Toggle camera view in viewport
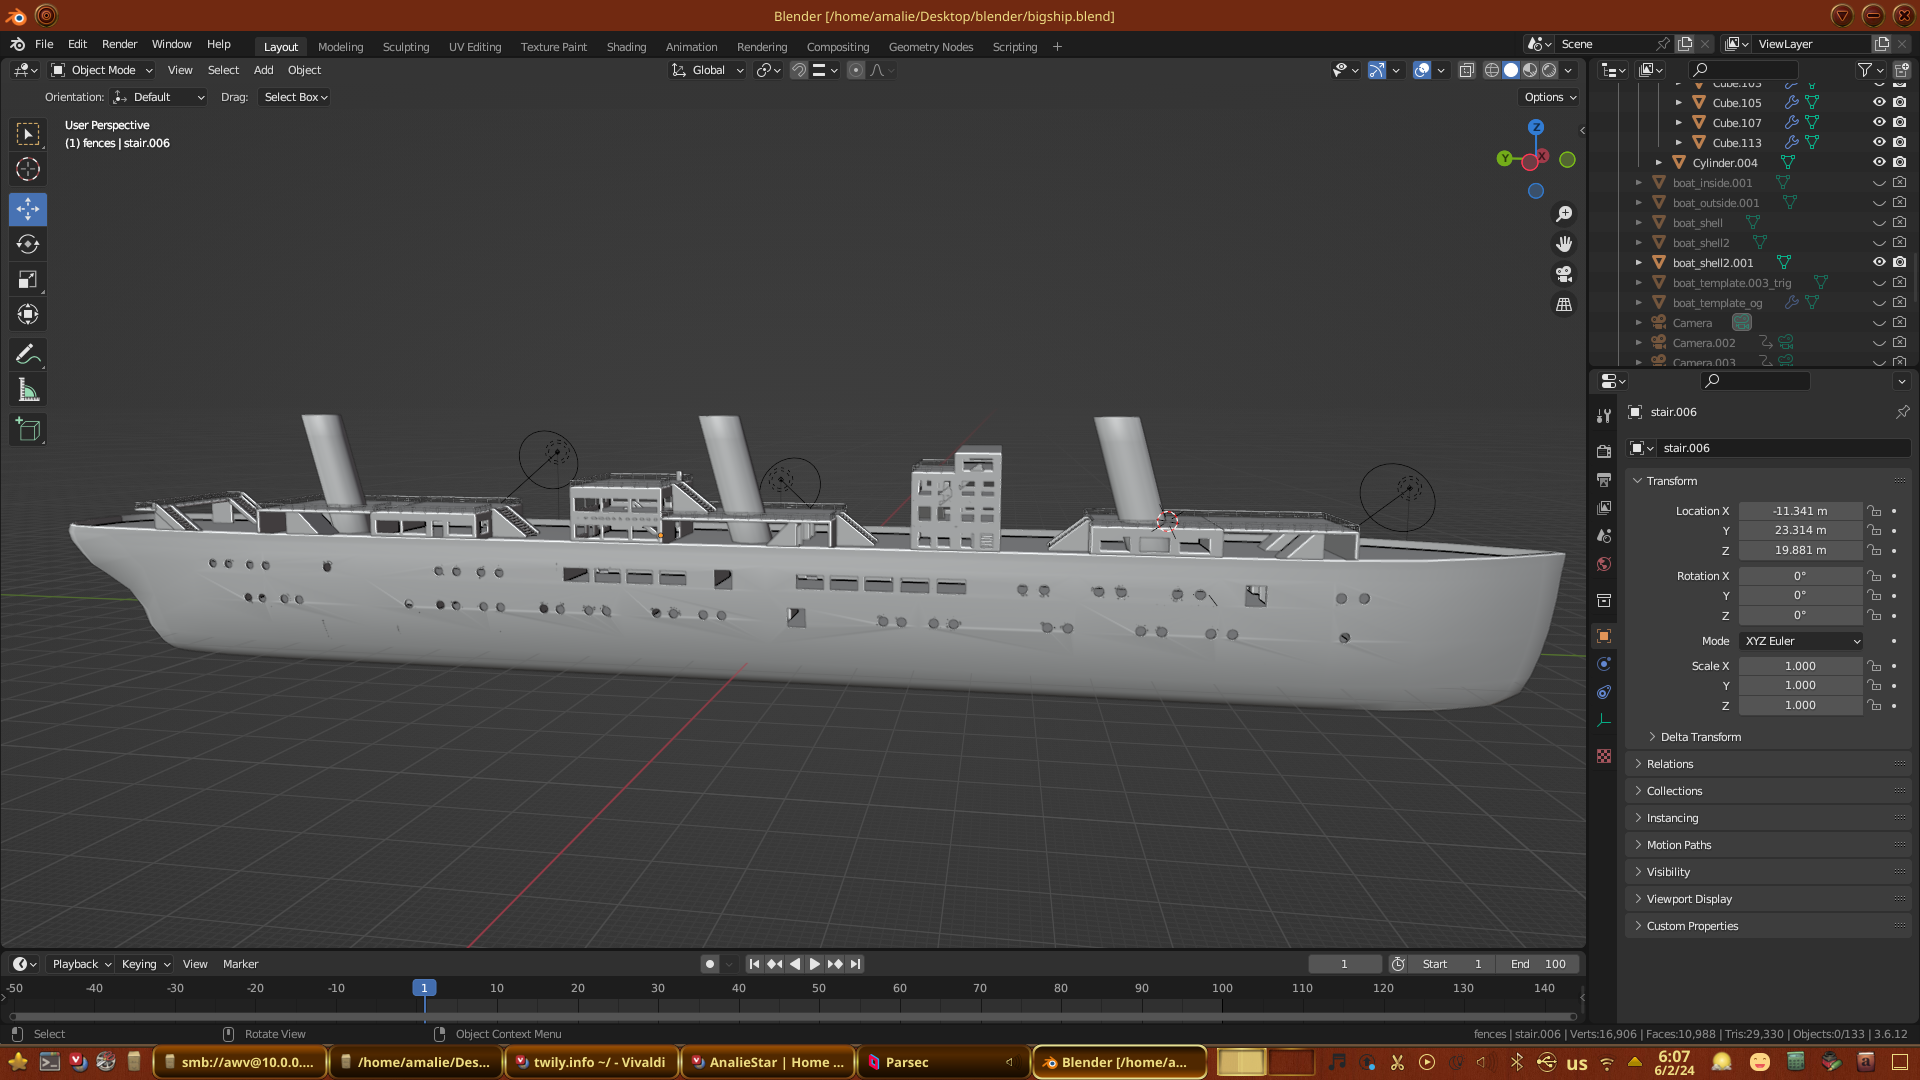The image size is (1920, 1080). tap(1564, 274)
